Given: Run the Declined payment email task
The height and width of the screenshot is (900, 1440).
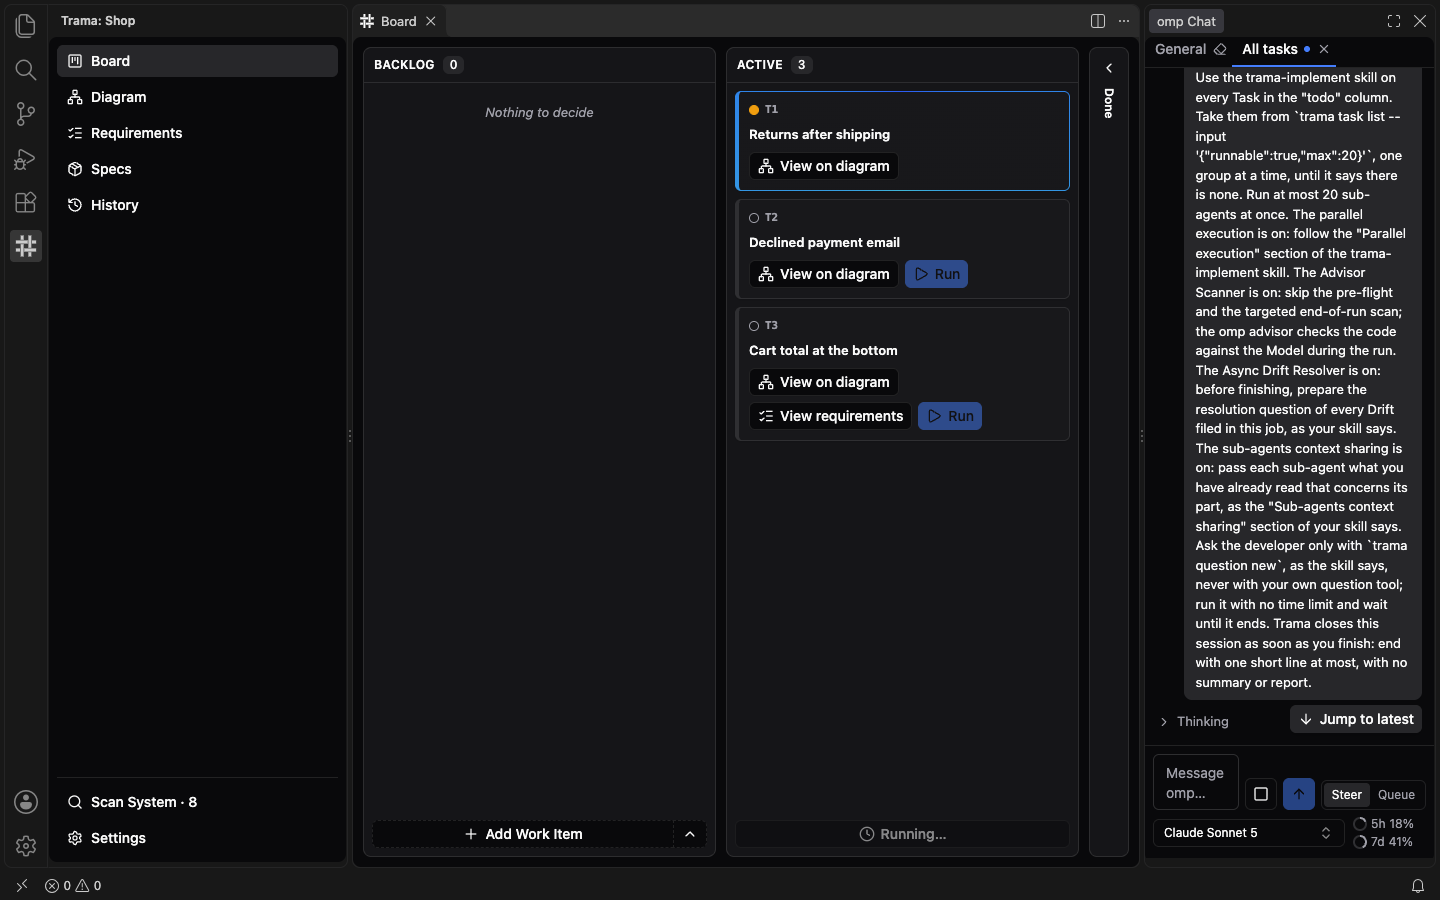Looking at the screenshot, I should click(x=937, y=274).
